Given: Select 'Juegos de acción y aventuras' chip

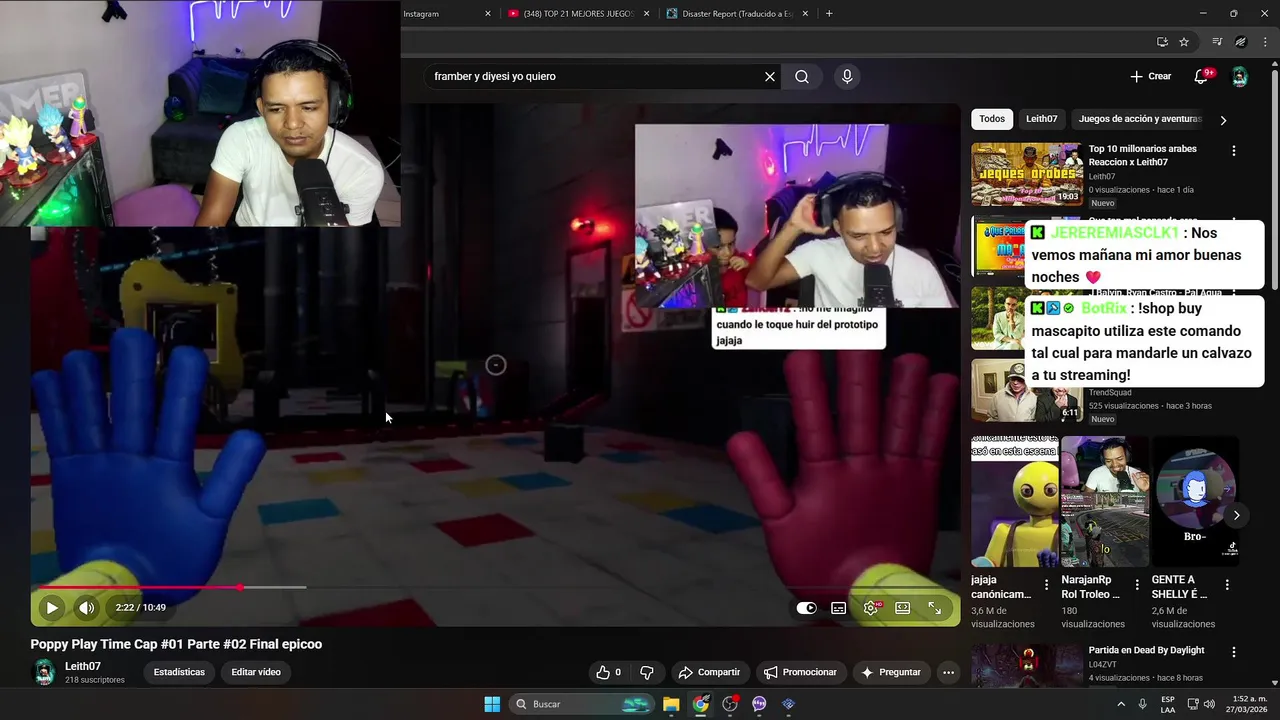Looking at the screenshot, I should click(x=1140, y=119).
